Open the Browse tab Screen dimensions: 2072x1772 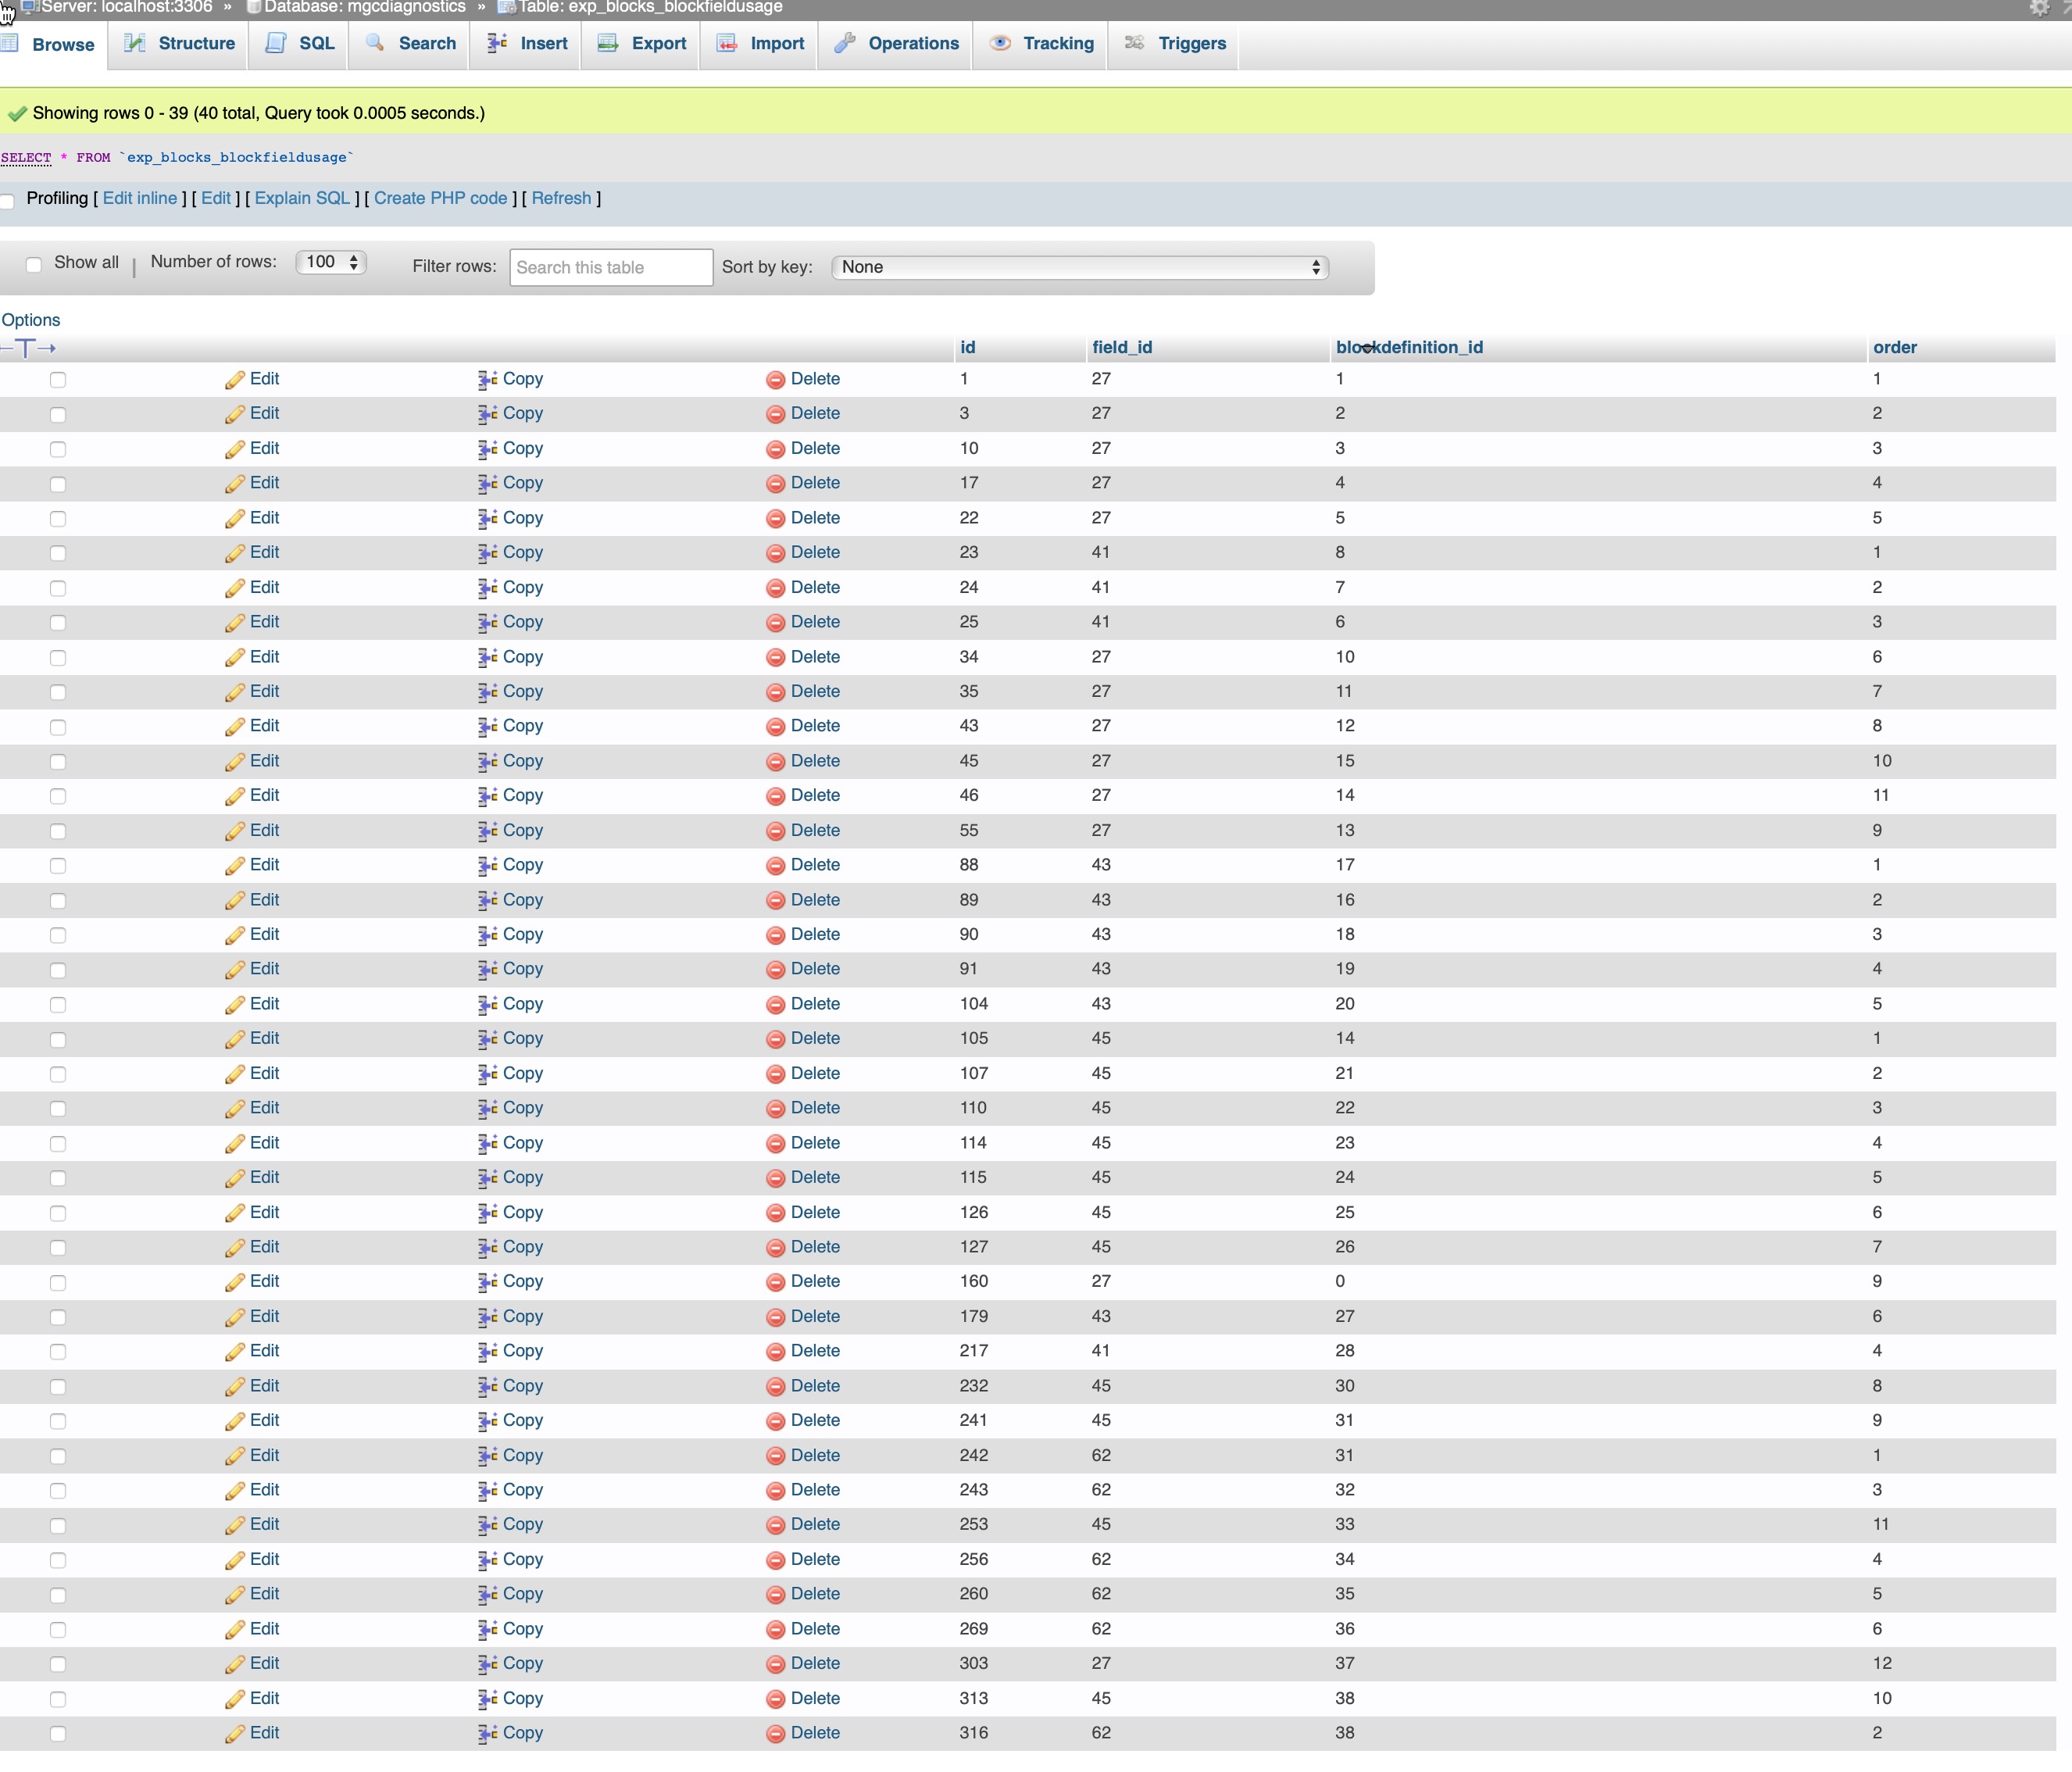pyautogui.click(x=53, y=44)
